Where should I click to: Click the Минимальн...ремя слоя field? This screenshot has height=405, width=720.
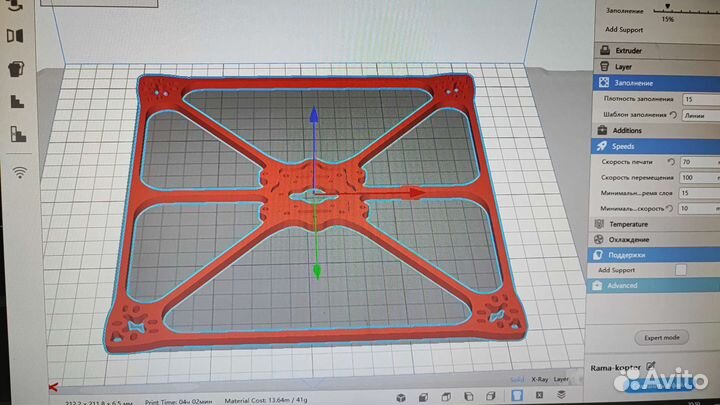point(699,193)
